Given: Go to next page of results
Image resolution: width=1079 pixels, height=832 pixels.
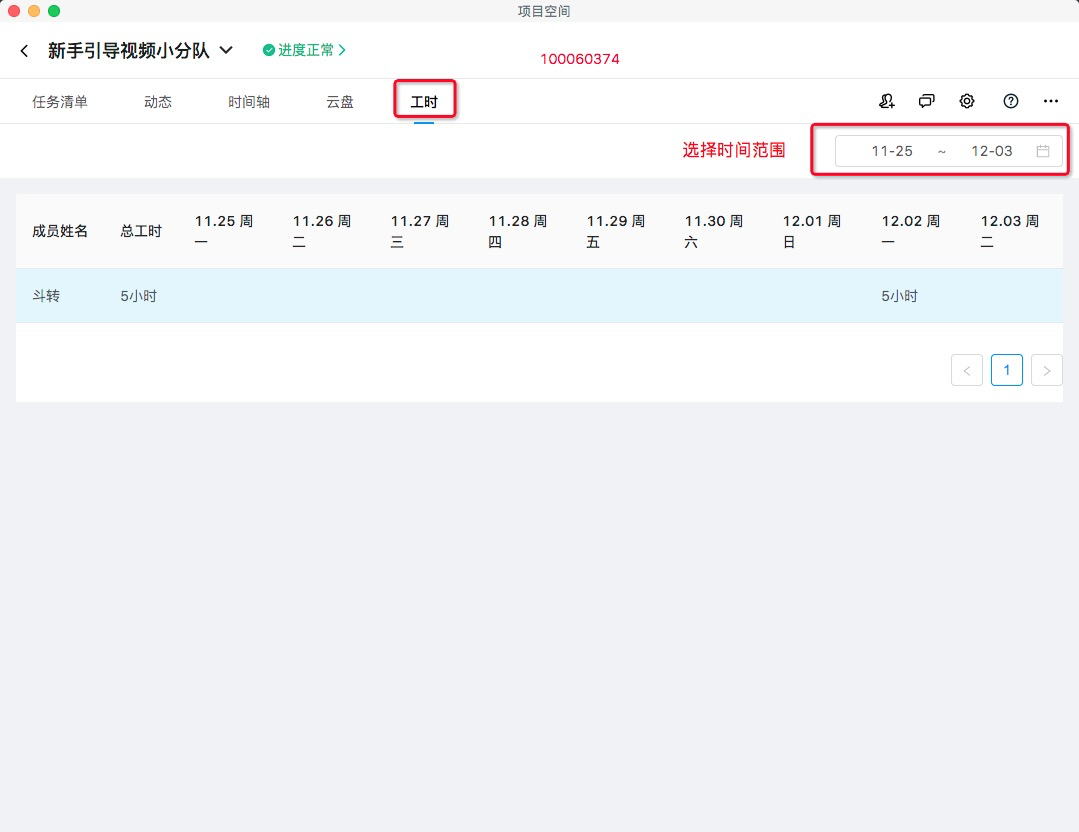Looking at the screenshot, I should [1047, 370].
